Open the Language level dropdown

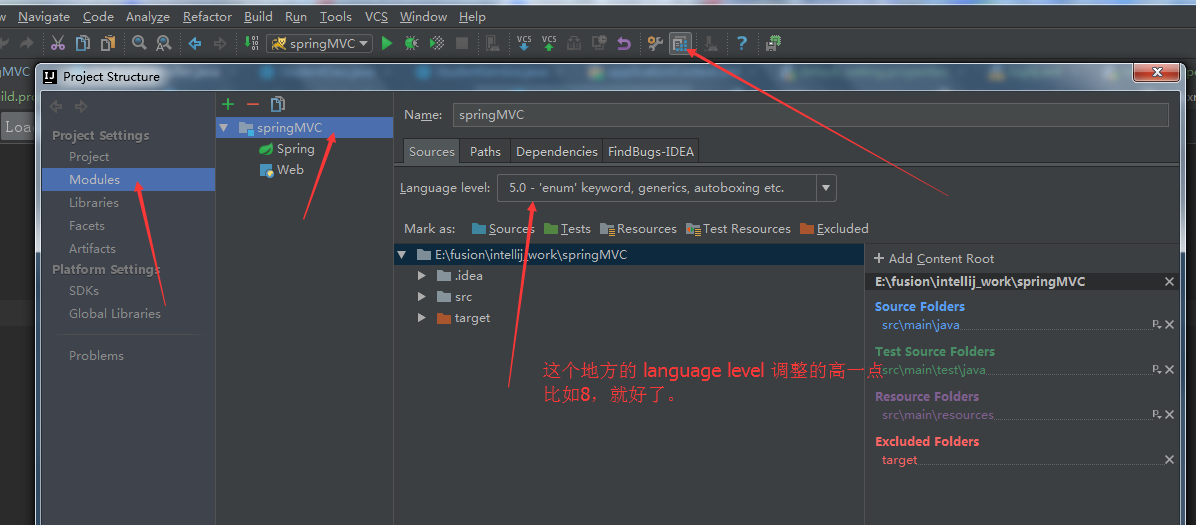coord(826,188)
